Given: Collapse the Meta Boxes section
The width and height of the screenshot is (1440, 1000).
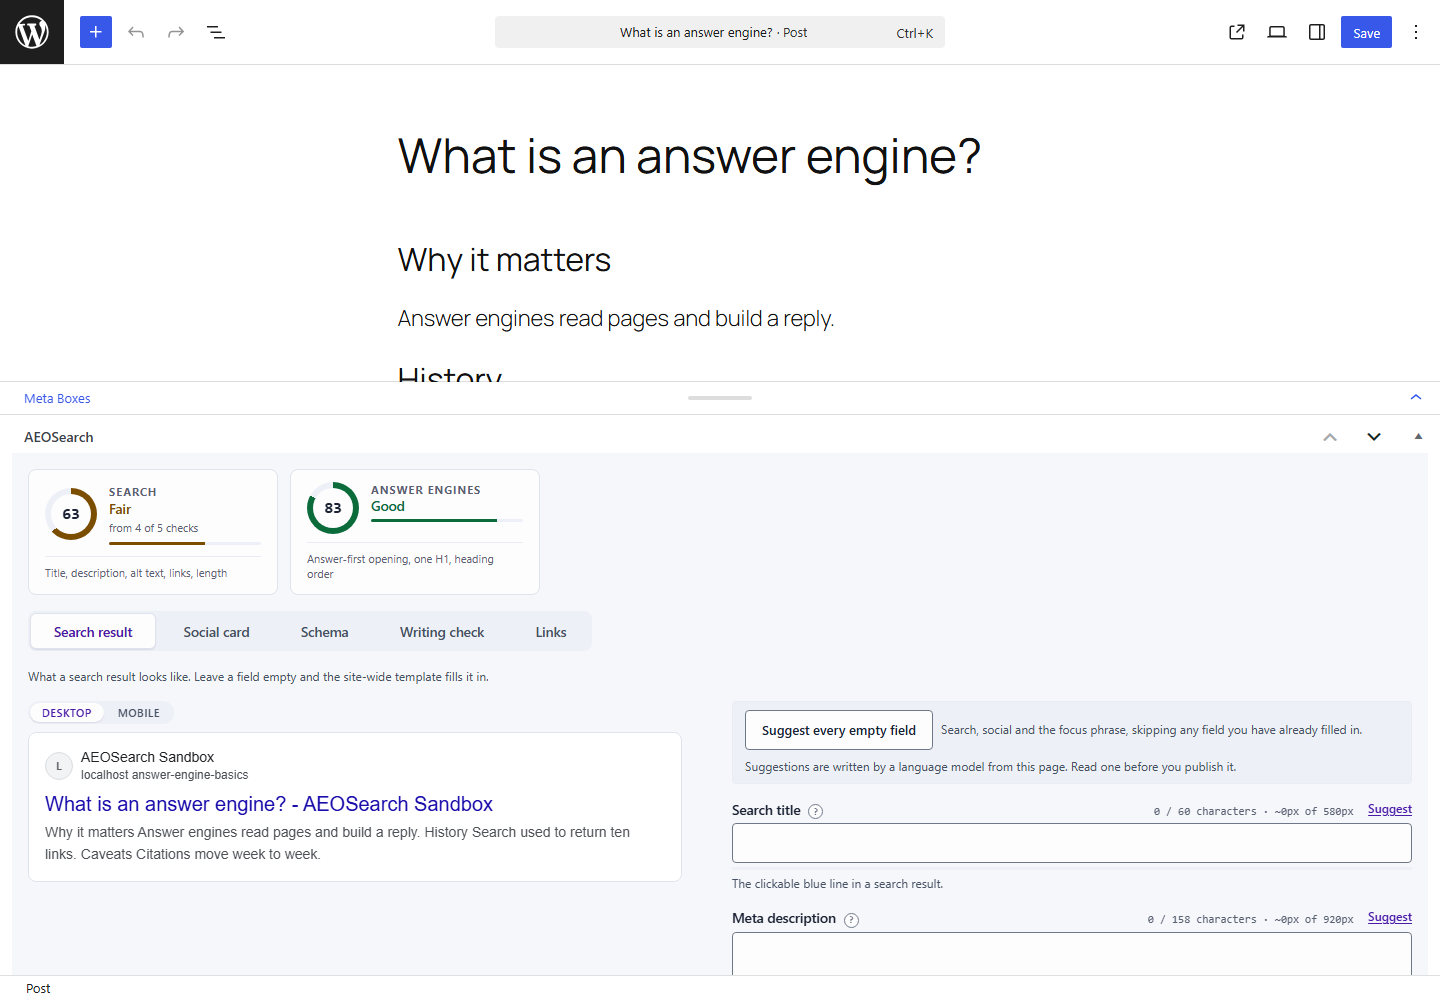Looking at the screenshot, I should [x=1416, y=398].
